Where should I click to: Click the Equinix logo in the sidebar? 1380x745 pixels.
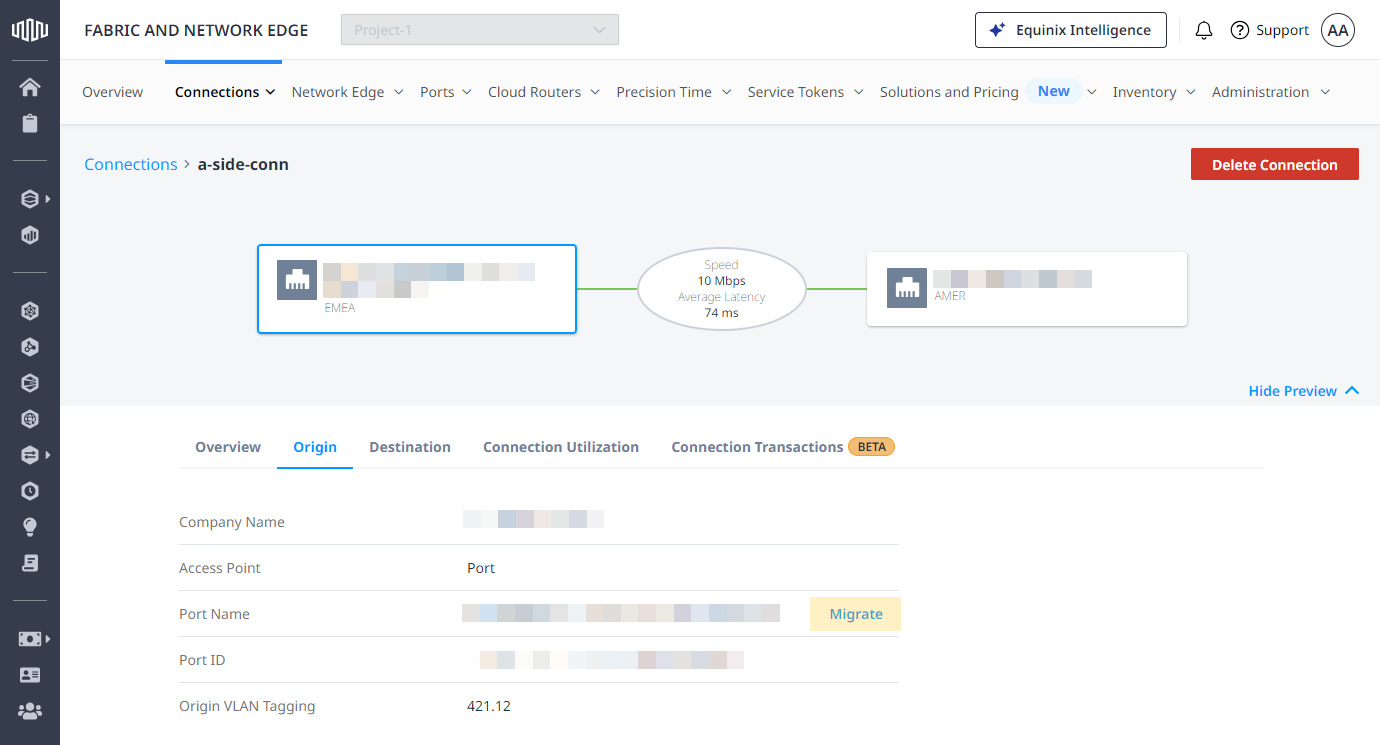(x=29, y=30)
